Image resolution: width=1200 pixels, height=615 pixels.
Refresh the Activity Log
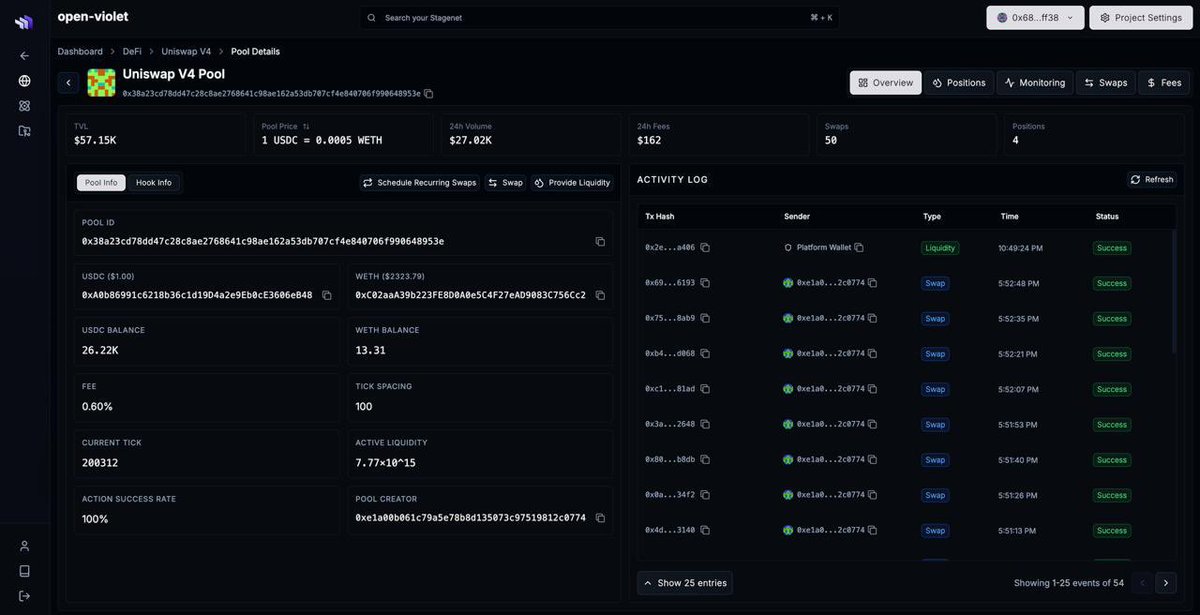click(1152, 180)
